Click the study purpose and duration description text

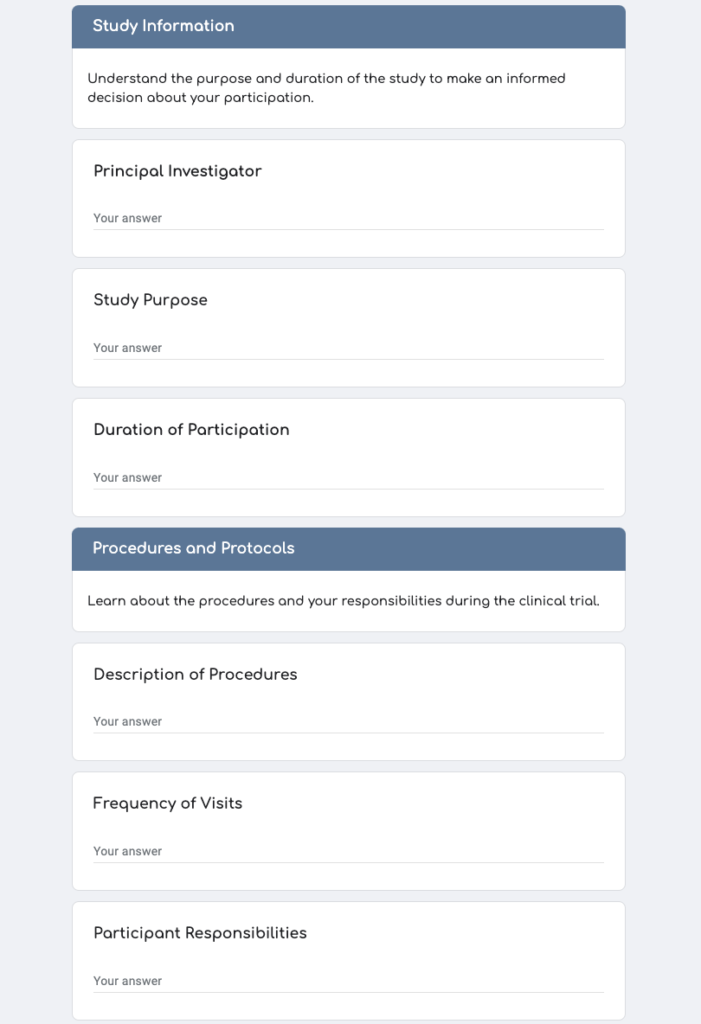(327, 88)
